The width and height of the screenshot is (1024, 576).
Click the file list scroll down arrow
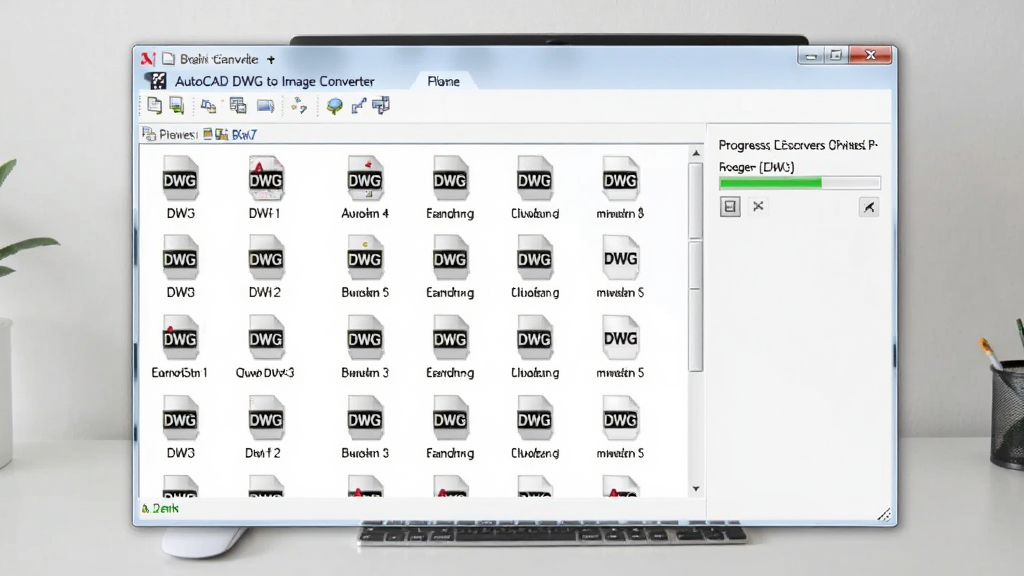(696, 488)
